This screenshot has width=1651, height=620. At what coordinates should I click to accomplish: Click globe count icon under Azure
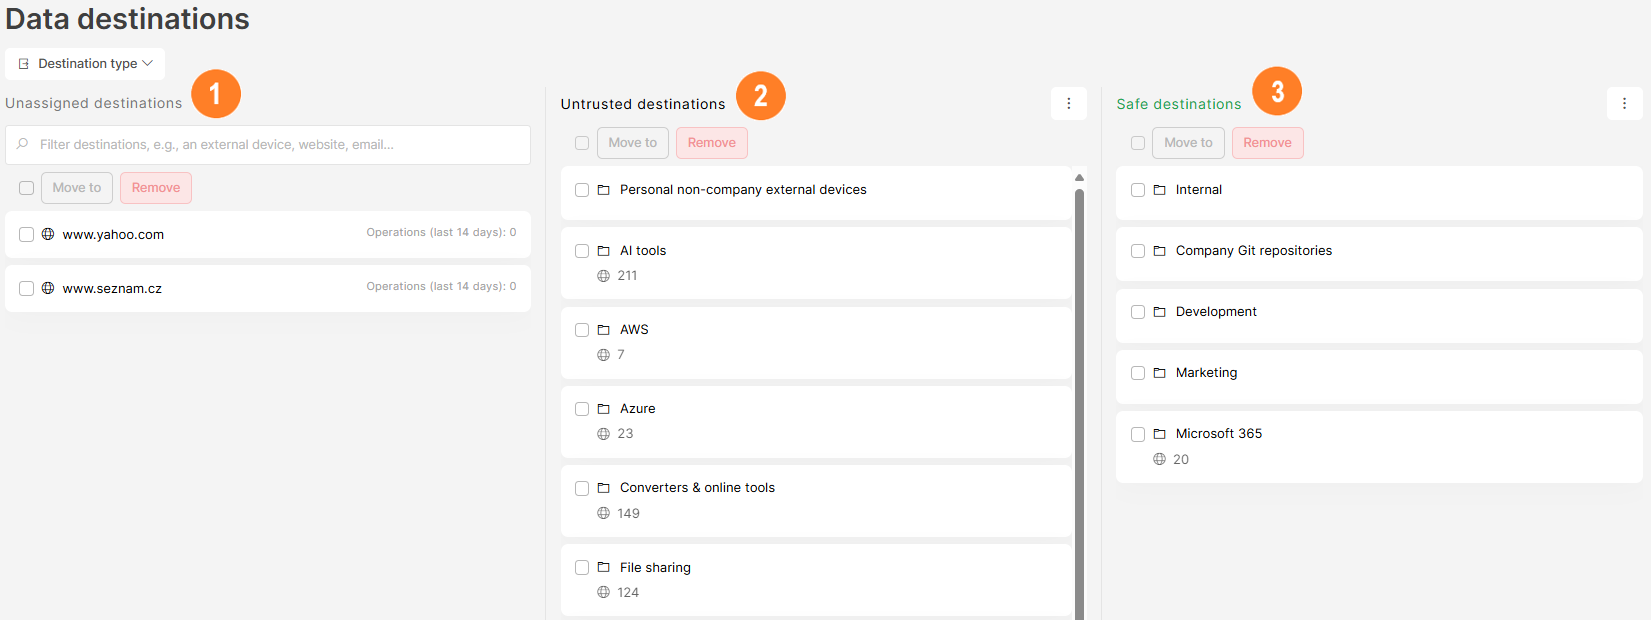(603, 434)
